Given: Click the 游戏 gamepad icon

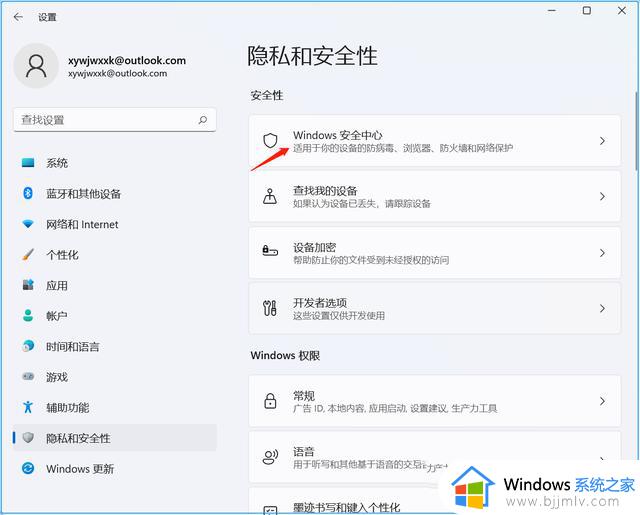Looking at the screenshot, I should click(x=28, y=377).
